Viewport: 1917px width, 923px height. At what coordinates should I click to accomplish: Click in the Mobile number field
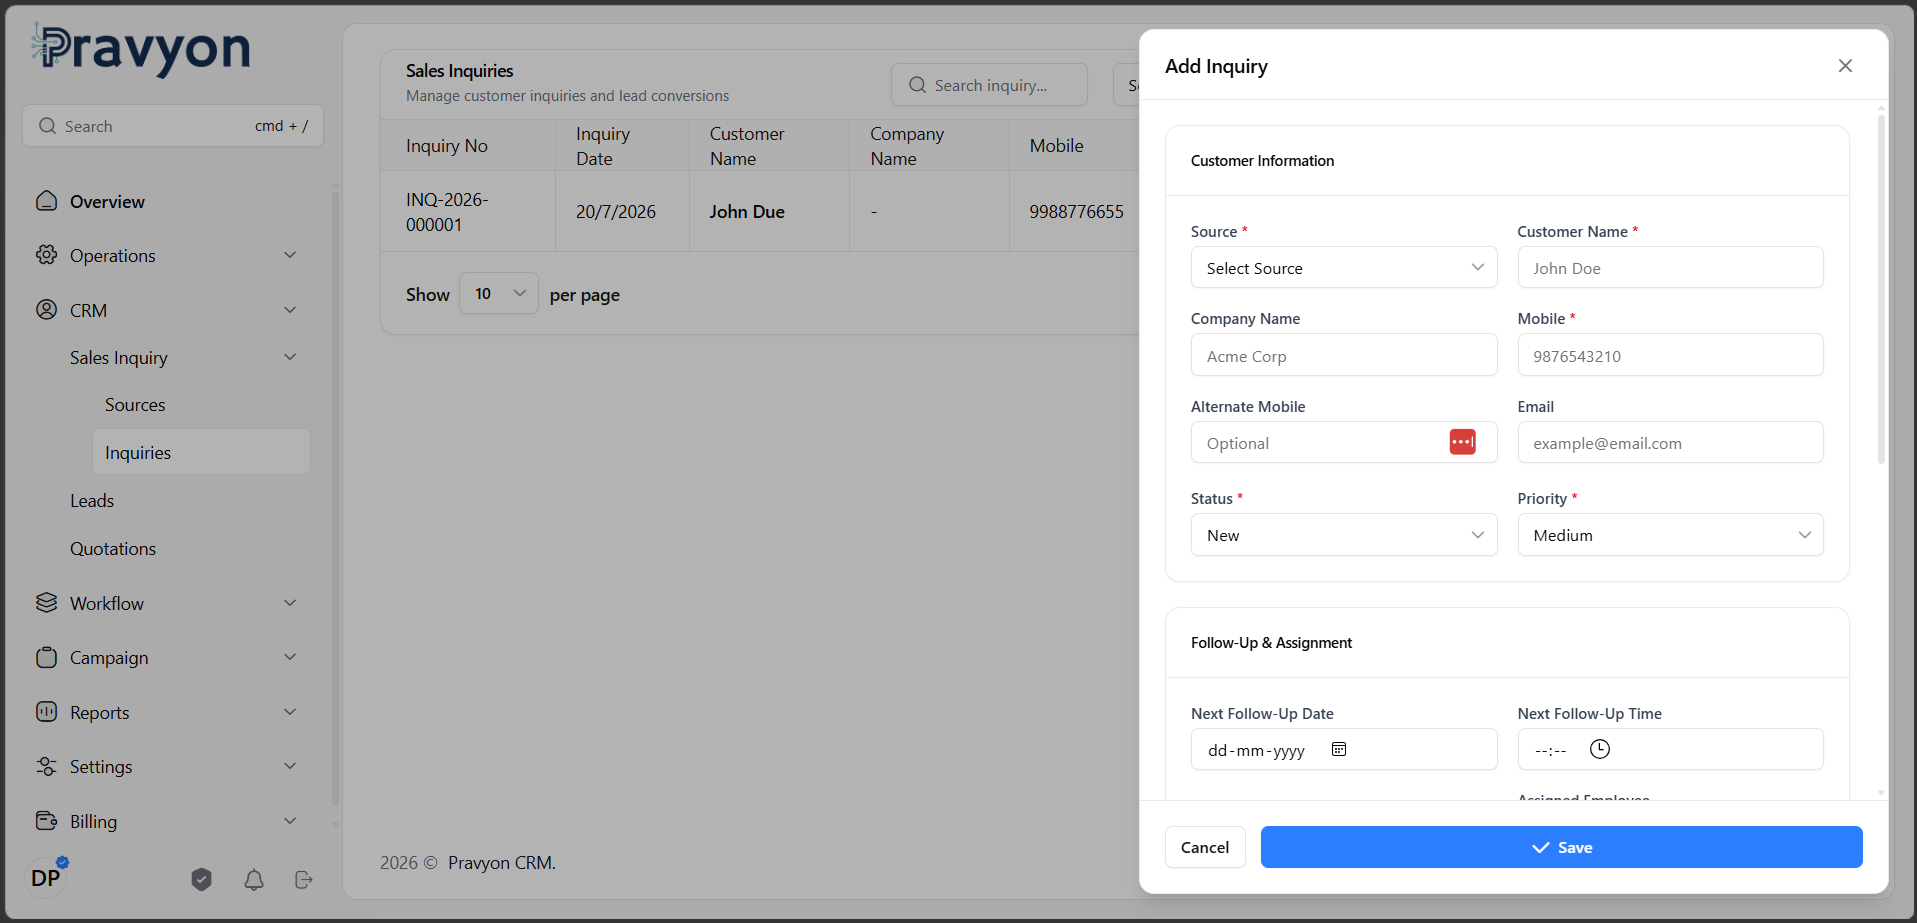click(1670, 355)
